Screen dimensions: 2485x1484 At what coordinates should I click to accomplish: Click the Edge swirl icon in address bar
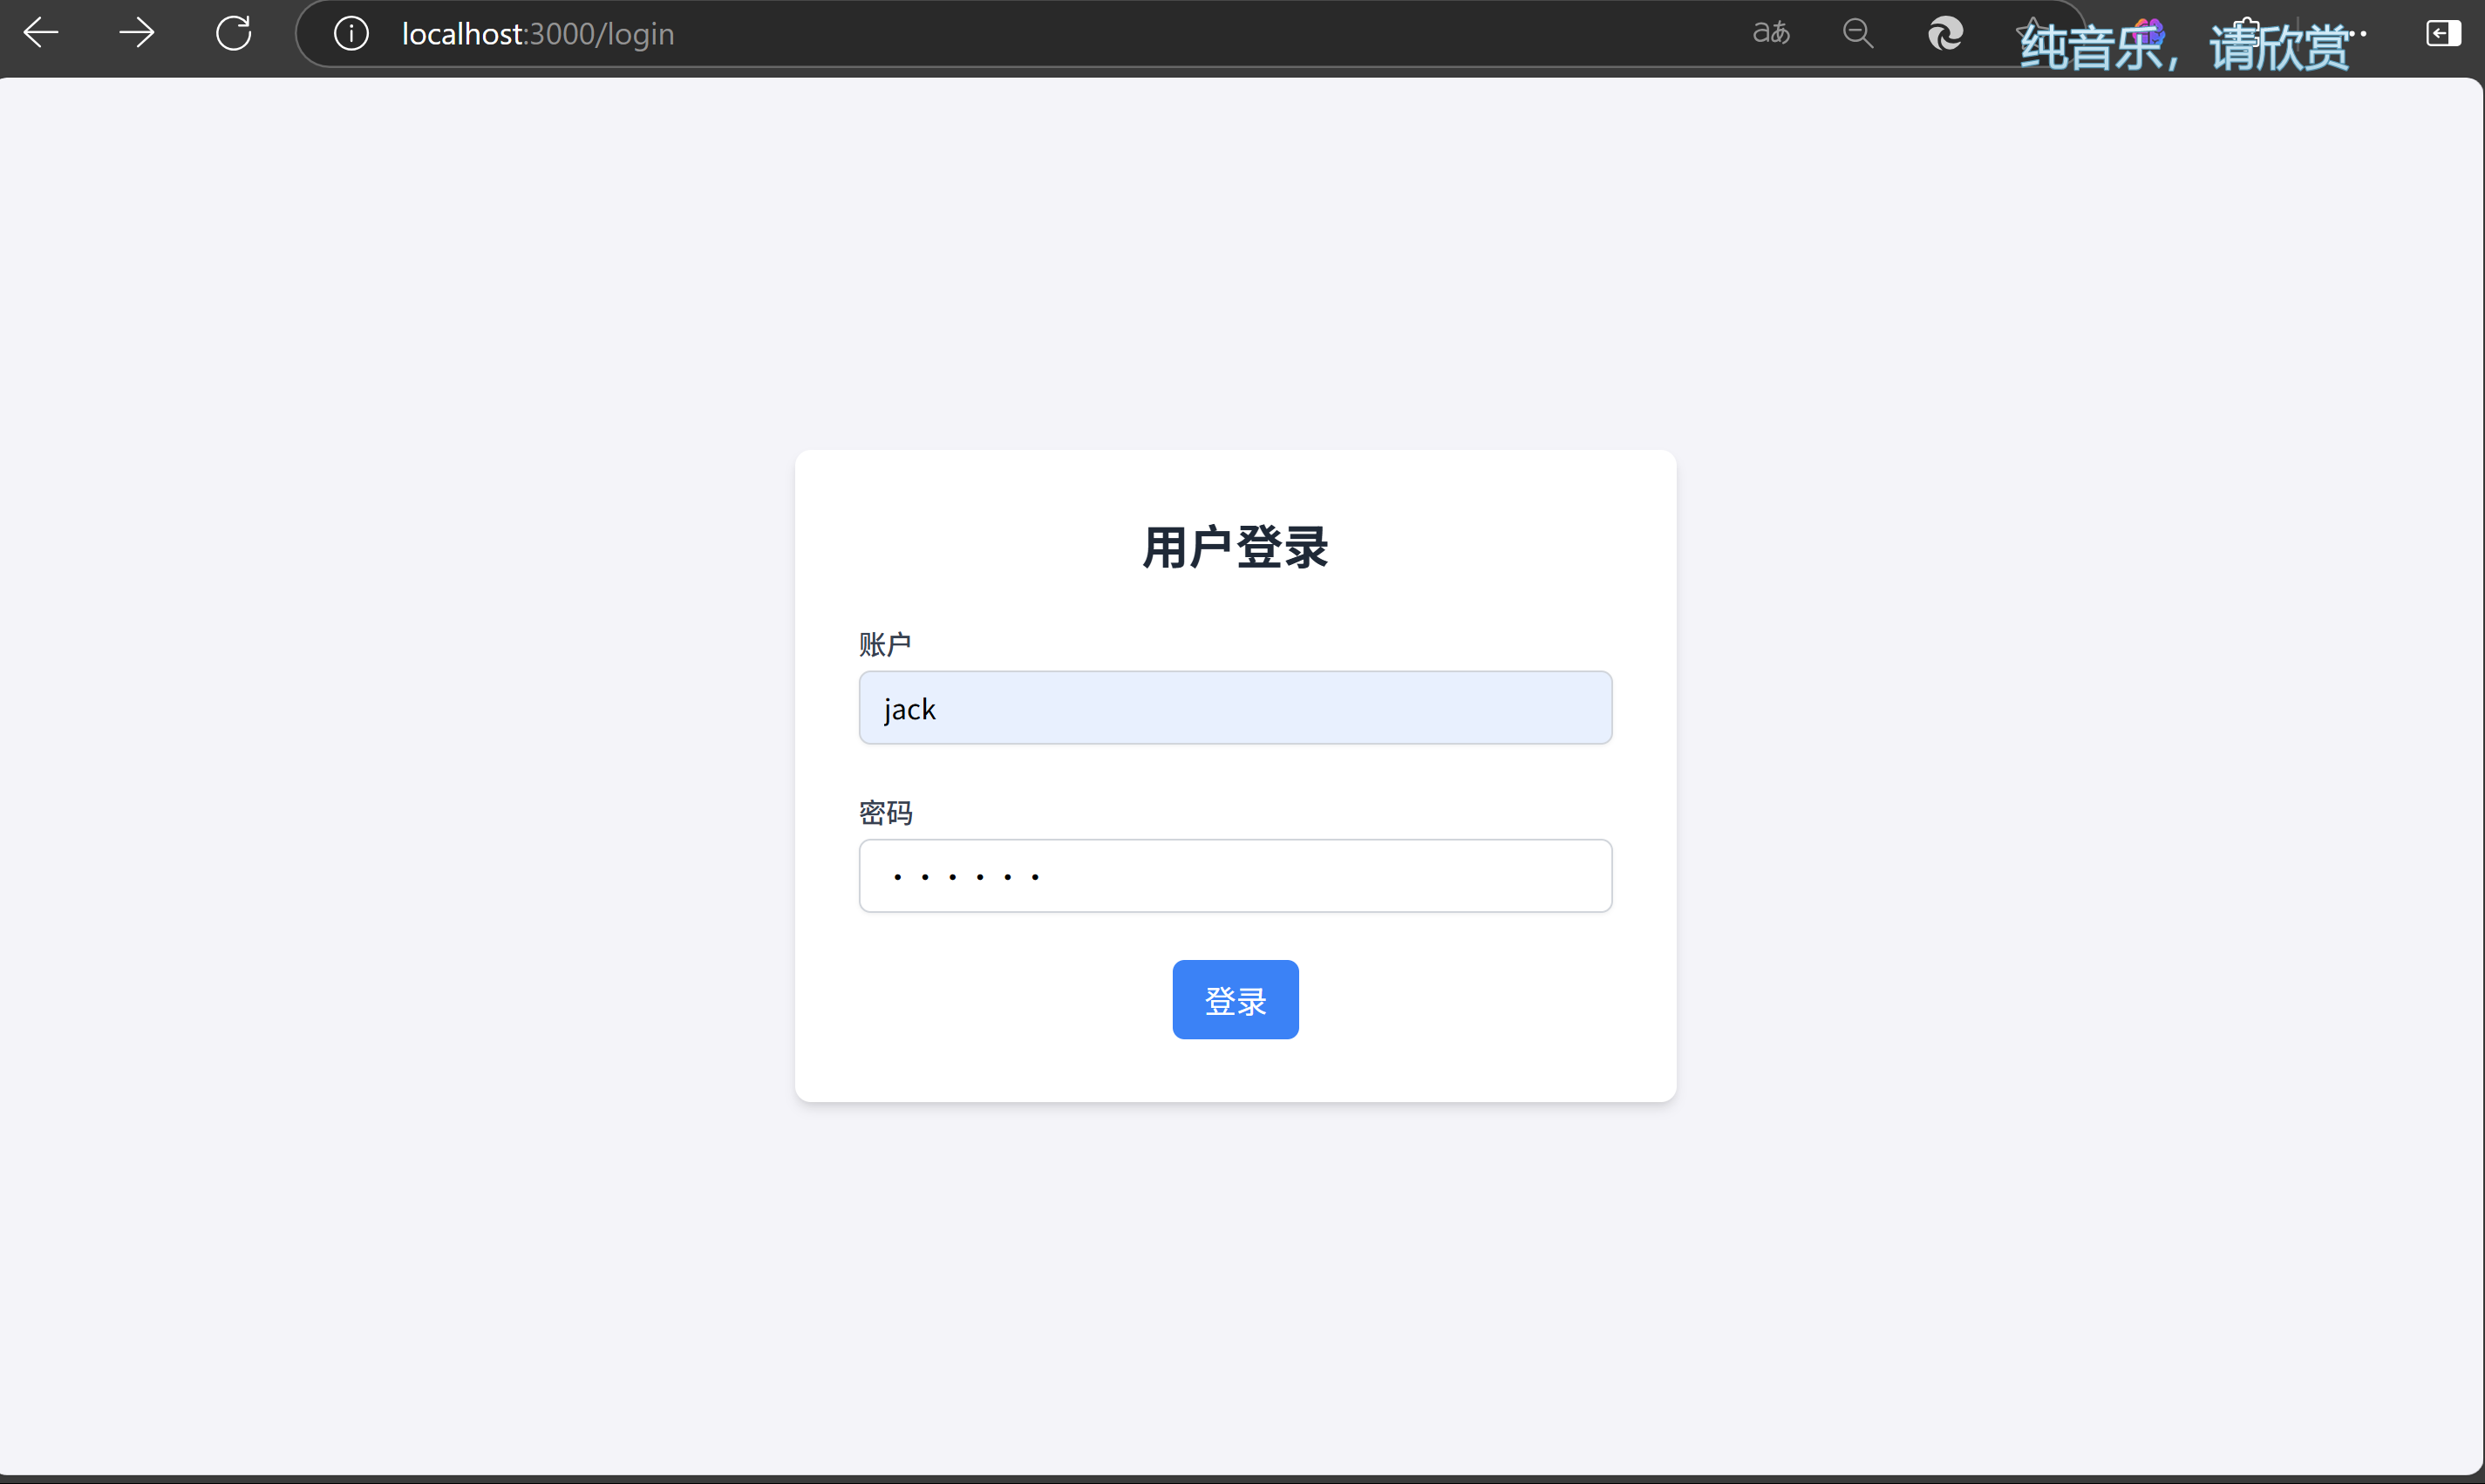1945,33
